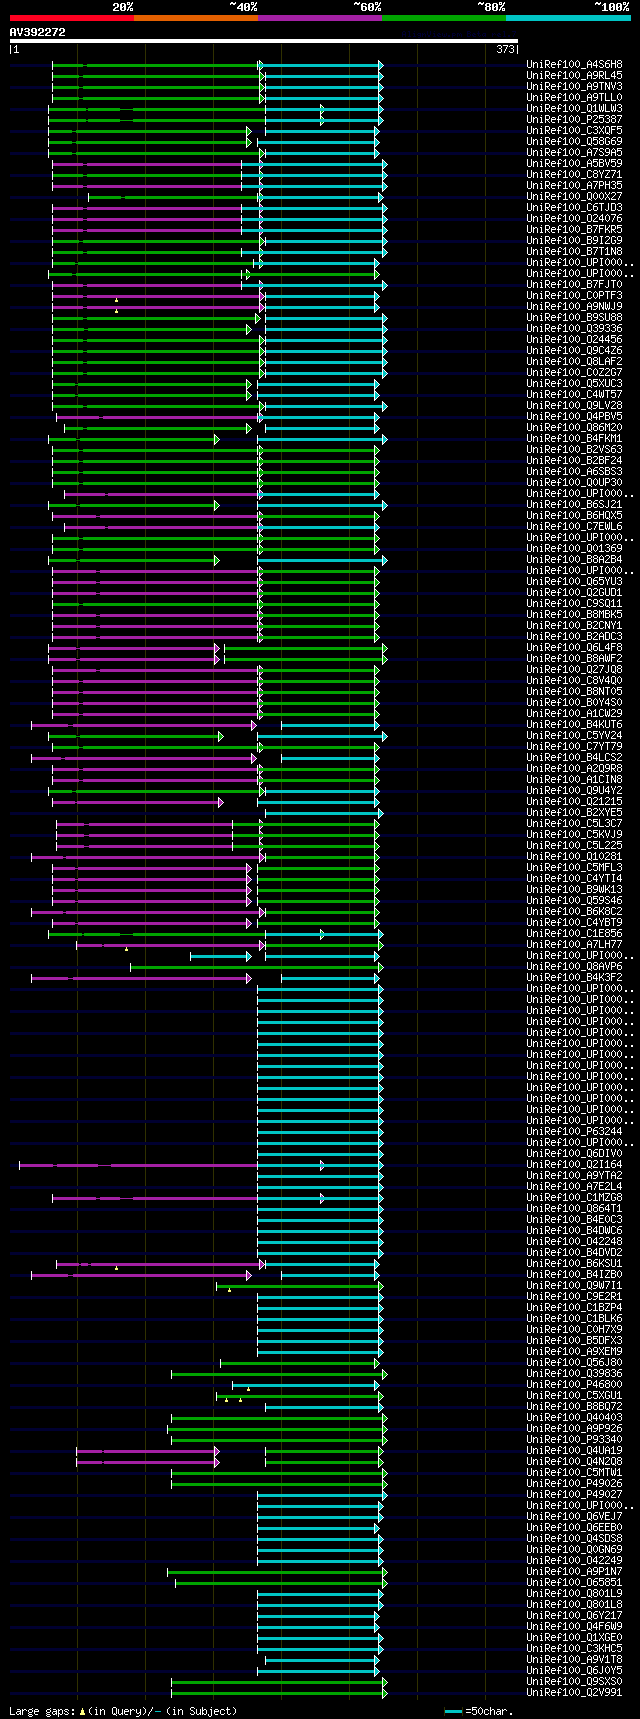Select hit UniRef100_P25387
The height and width of the screenshot is (1719, 640).
click(x=574, y=119)
